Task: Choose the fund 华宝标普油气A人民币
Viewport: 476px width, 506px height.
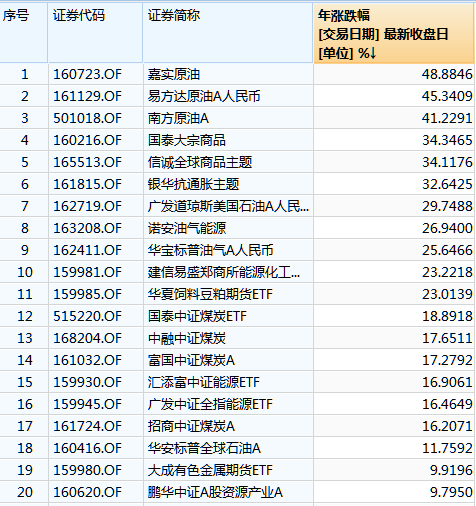Action: tap(210, 250)
